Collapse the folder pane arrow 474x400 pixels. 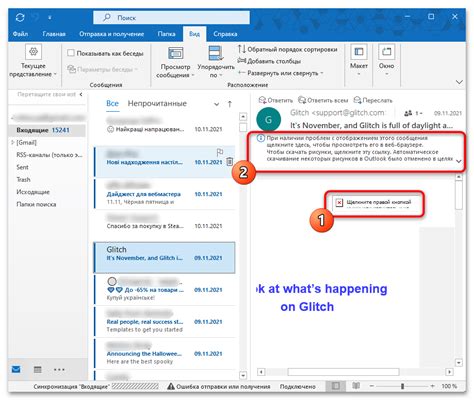click(81, 94)
